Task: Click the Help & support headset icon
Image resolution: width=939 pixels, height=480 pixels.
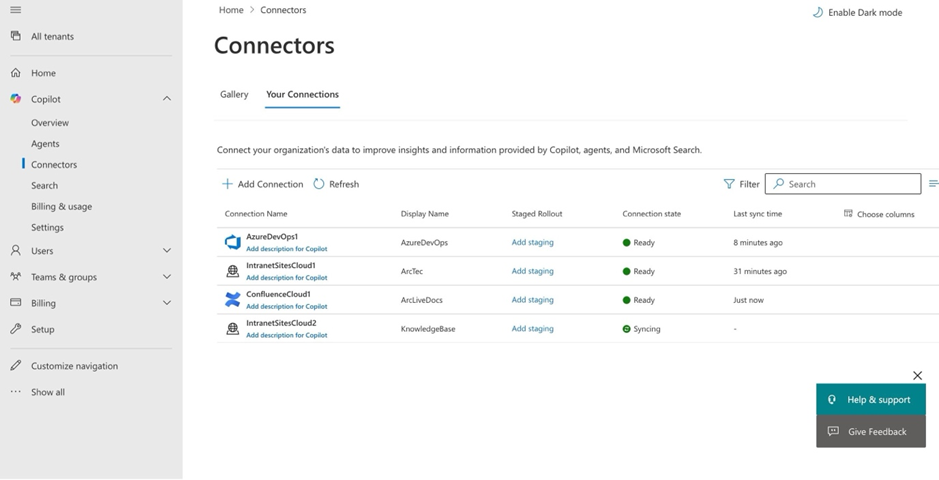Action: (832, 399)
